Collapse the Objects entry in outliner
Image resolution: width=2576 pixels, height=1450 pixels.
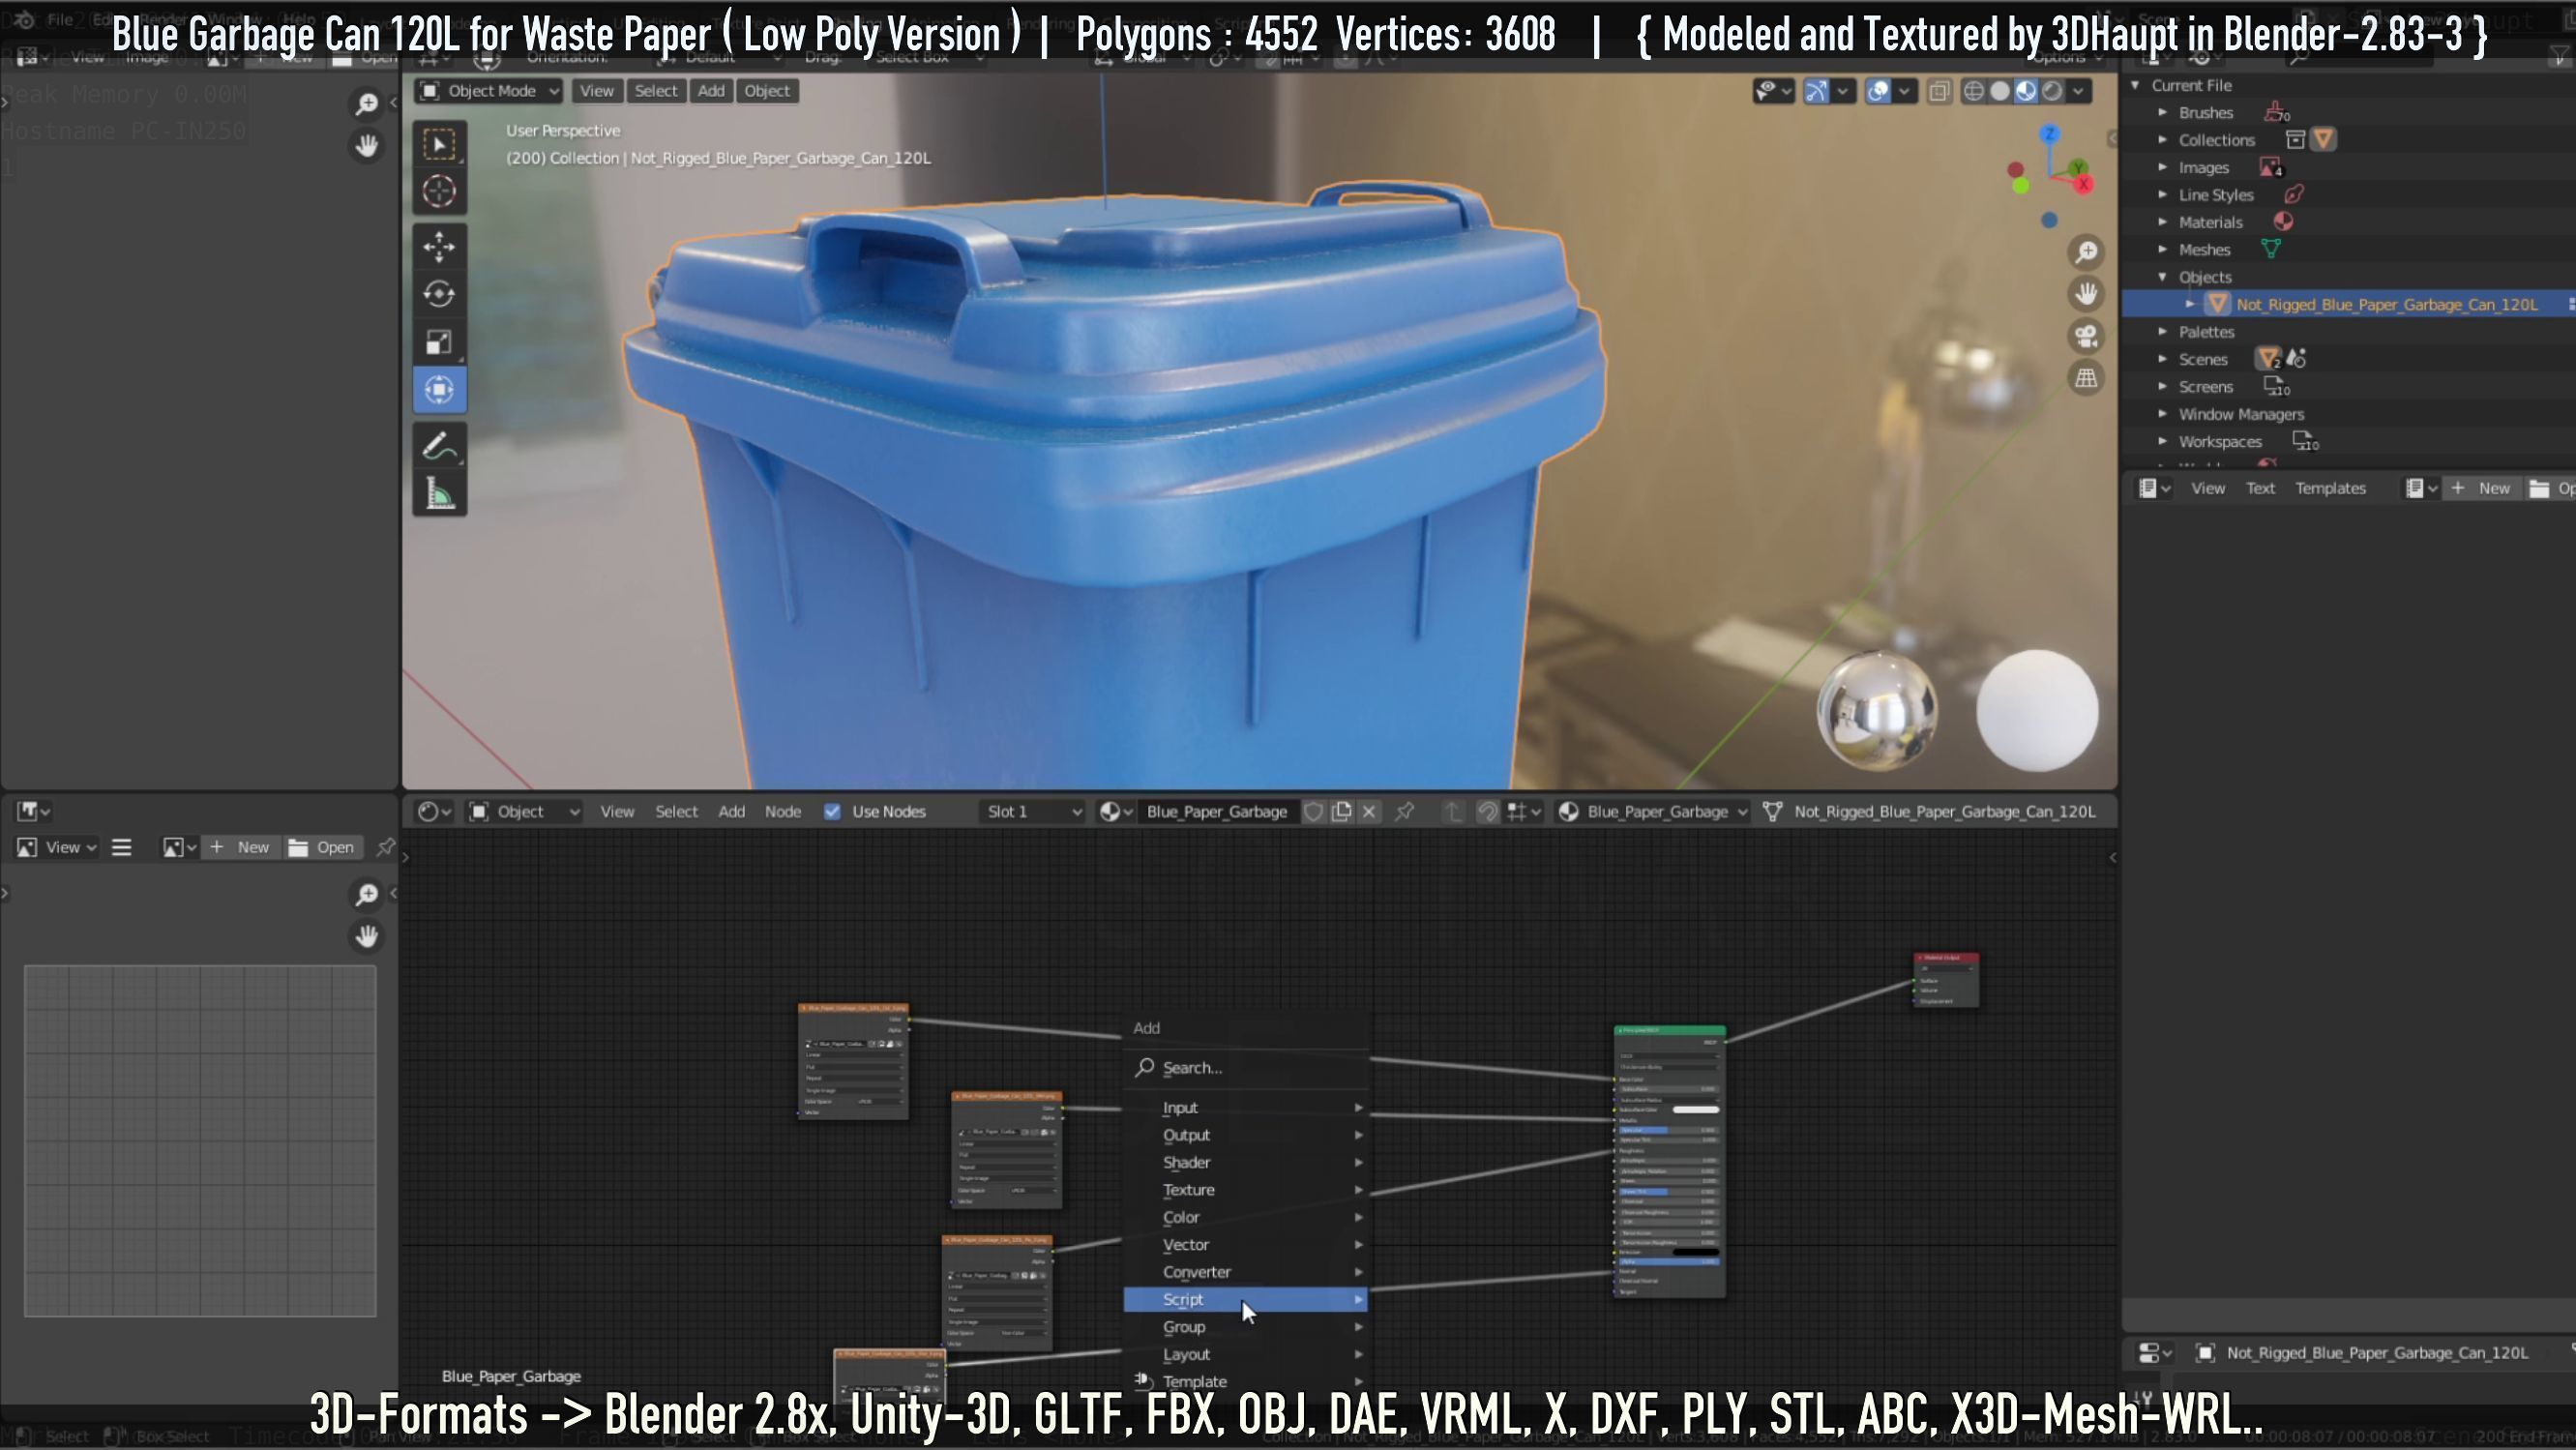tap(2162, 277)
